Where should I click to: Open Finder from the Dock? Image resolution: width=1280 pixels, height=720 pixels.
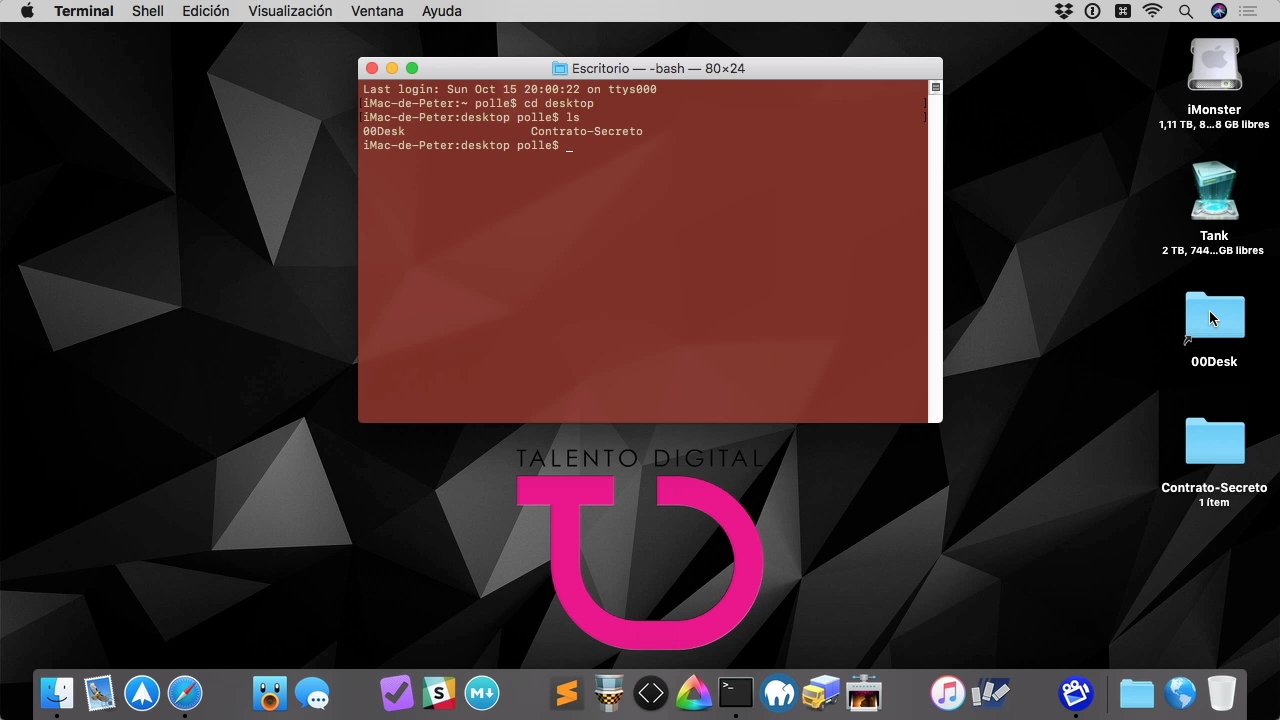pos(57,693)
